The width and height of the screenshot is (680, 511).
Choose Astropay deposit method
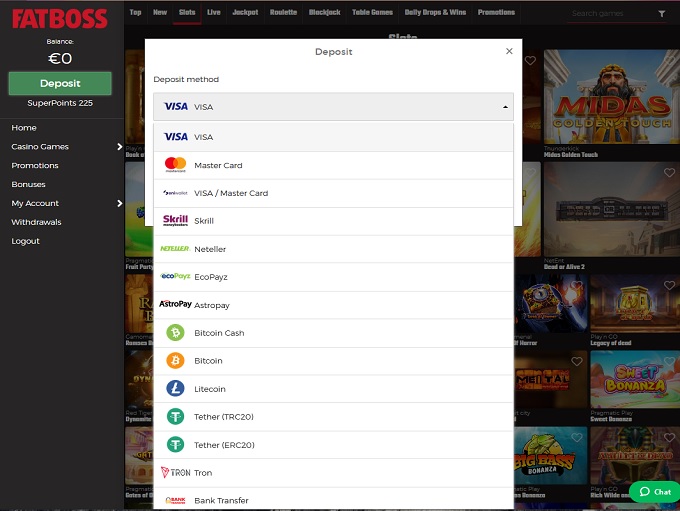333,305
